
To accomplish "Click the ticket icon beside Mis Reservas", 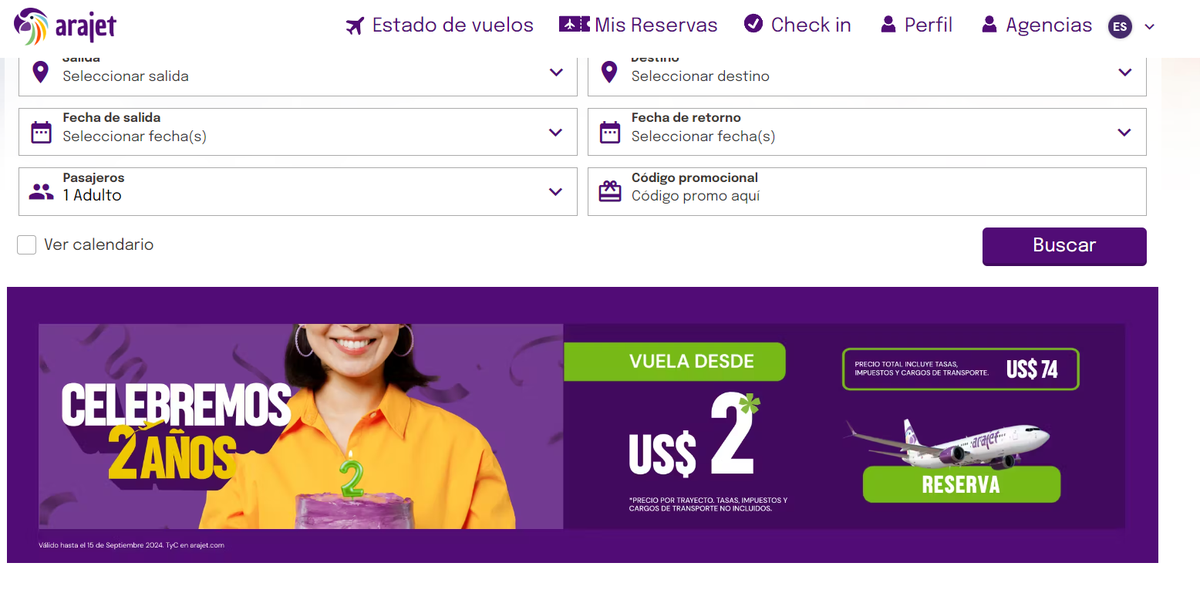I will pyautogui.click(x=574, y=24).
